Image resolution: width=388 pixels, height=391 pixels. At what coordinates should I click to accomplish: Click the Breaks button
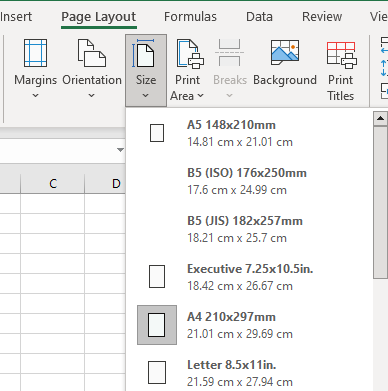[x=230, y=69]
